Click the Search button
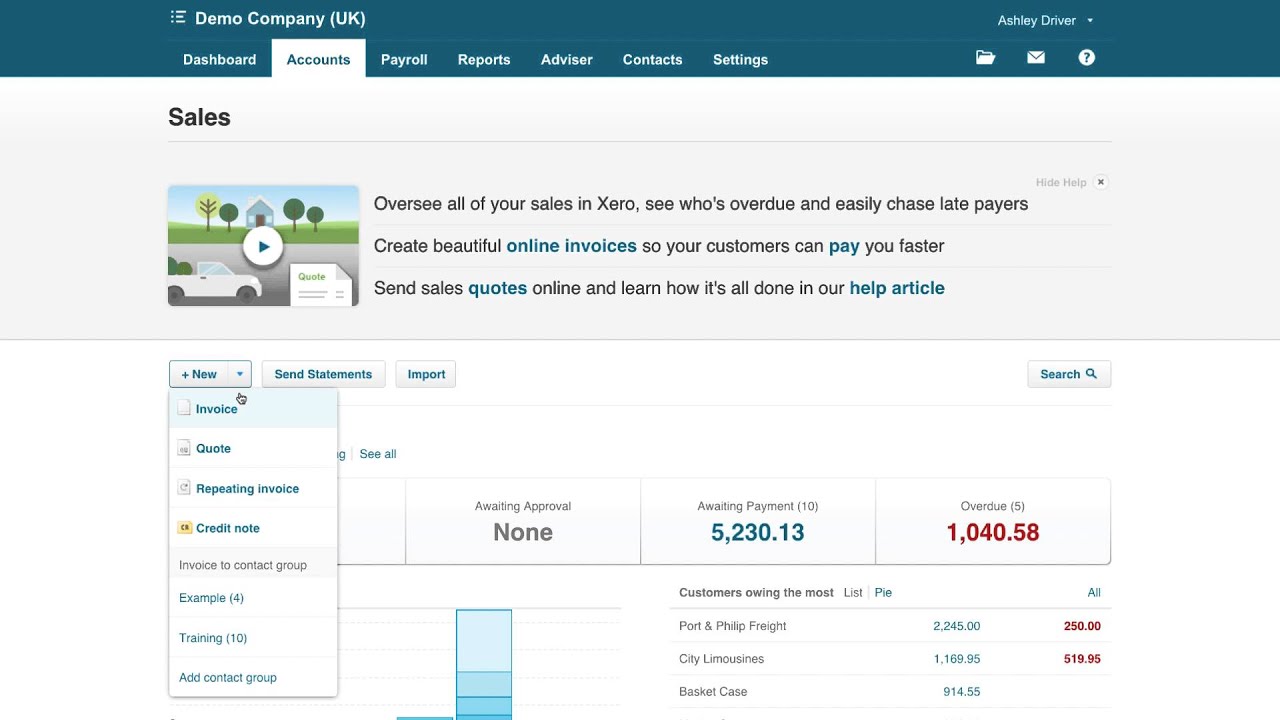 (x=1069, y=374)
